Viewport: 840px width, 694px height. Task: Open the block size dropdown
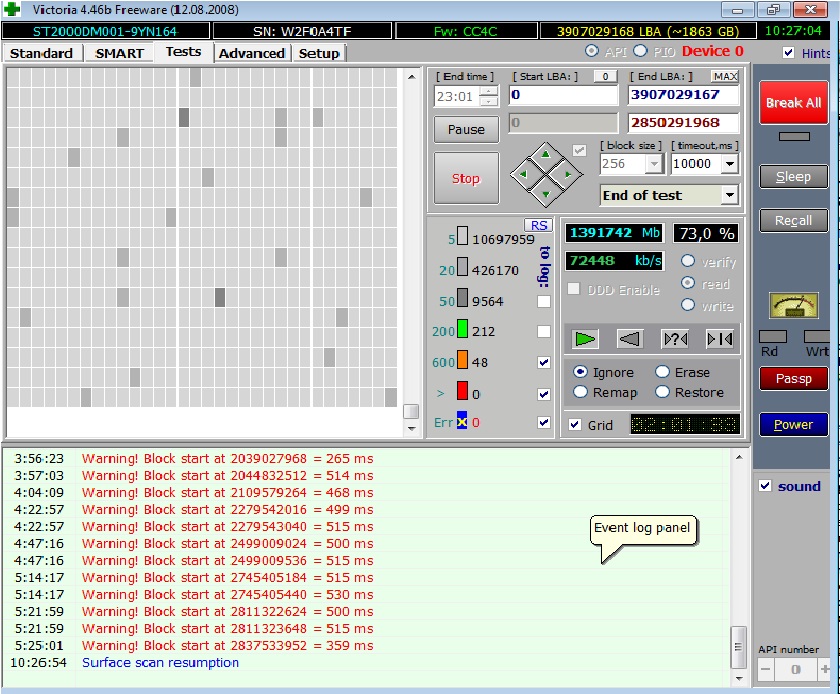point(654,163)
